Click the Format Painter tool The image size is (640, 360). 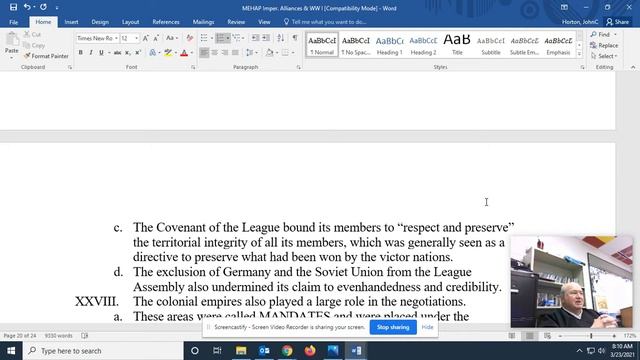coord(46,56)
